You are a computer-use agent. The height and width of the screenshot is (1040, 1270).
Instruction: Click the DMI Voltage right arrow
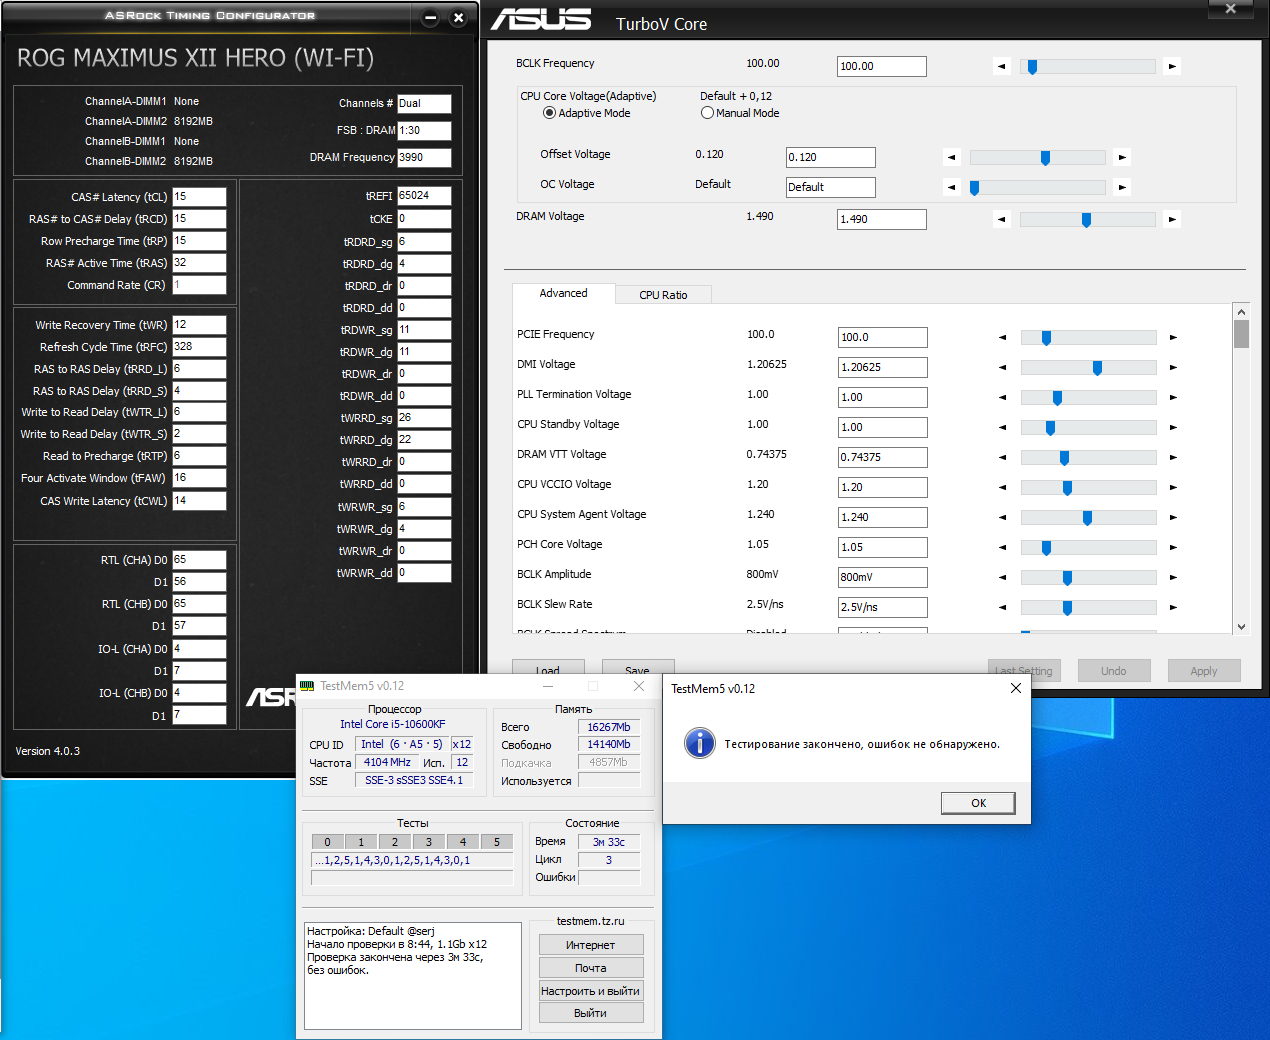[x=1173, y=368]
